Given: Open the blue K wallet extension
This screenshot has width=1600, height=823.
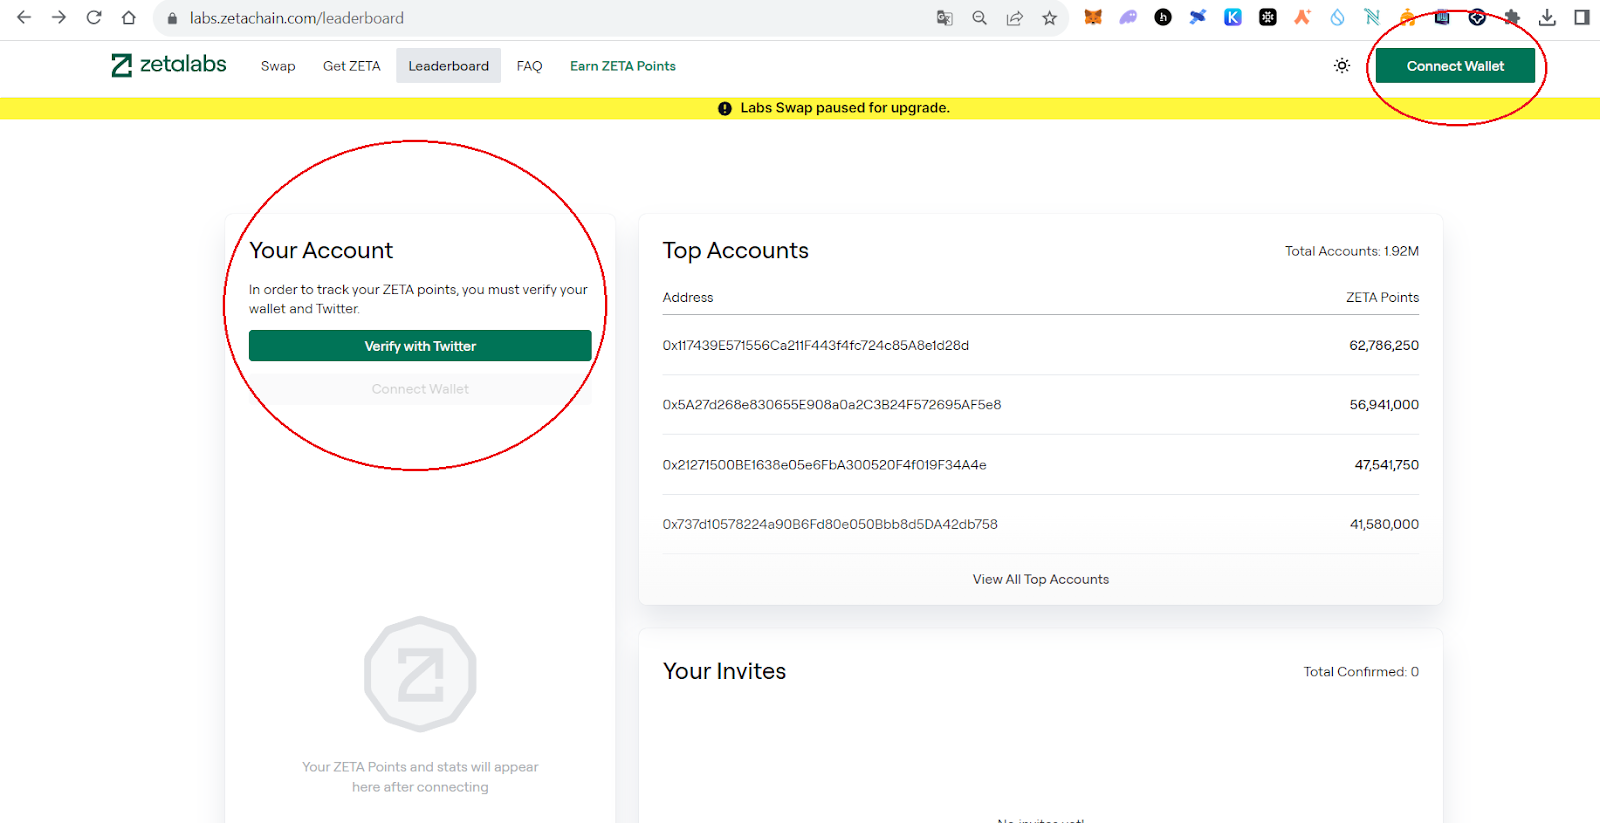Looking at the screenshot, I should (1233, 17).
